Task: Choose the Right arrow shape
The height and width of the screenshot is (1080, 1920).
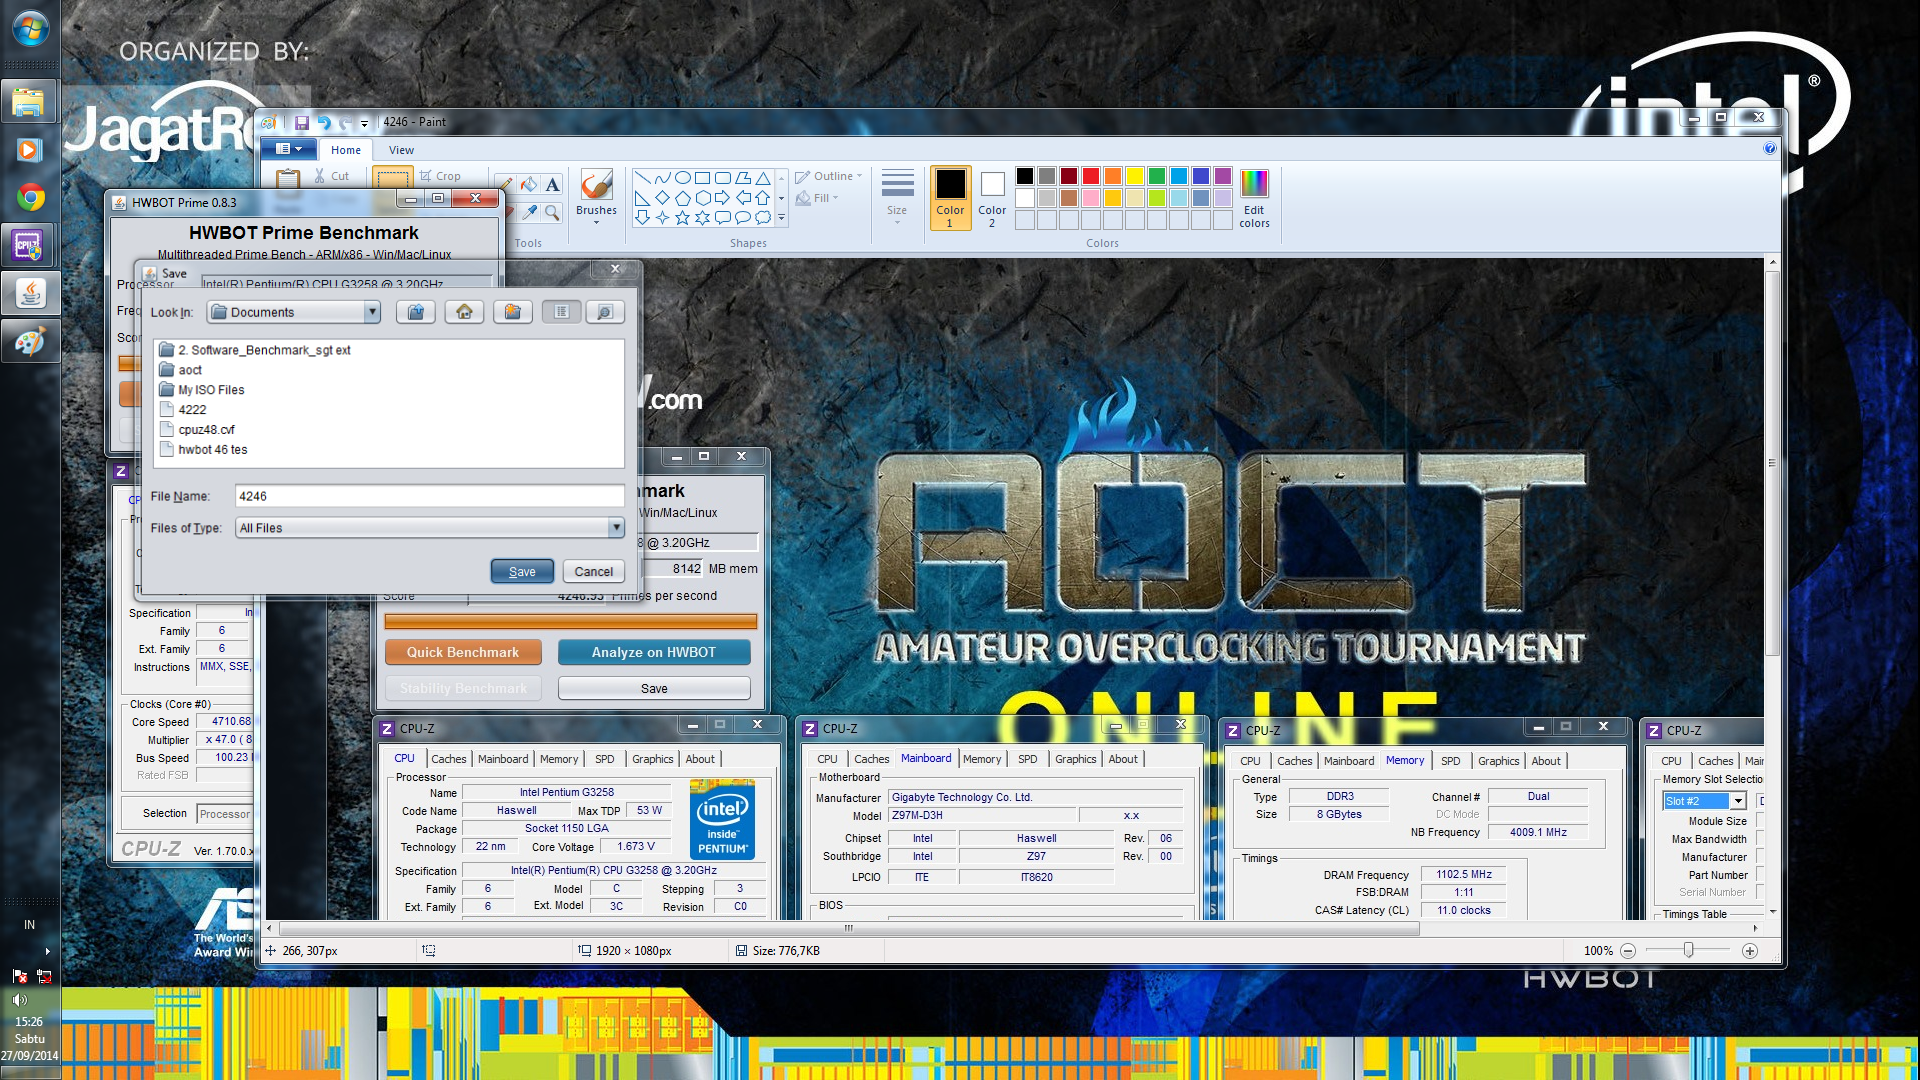Action: pos(722,197)
